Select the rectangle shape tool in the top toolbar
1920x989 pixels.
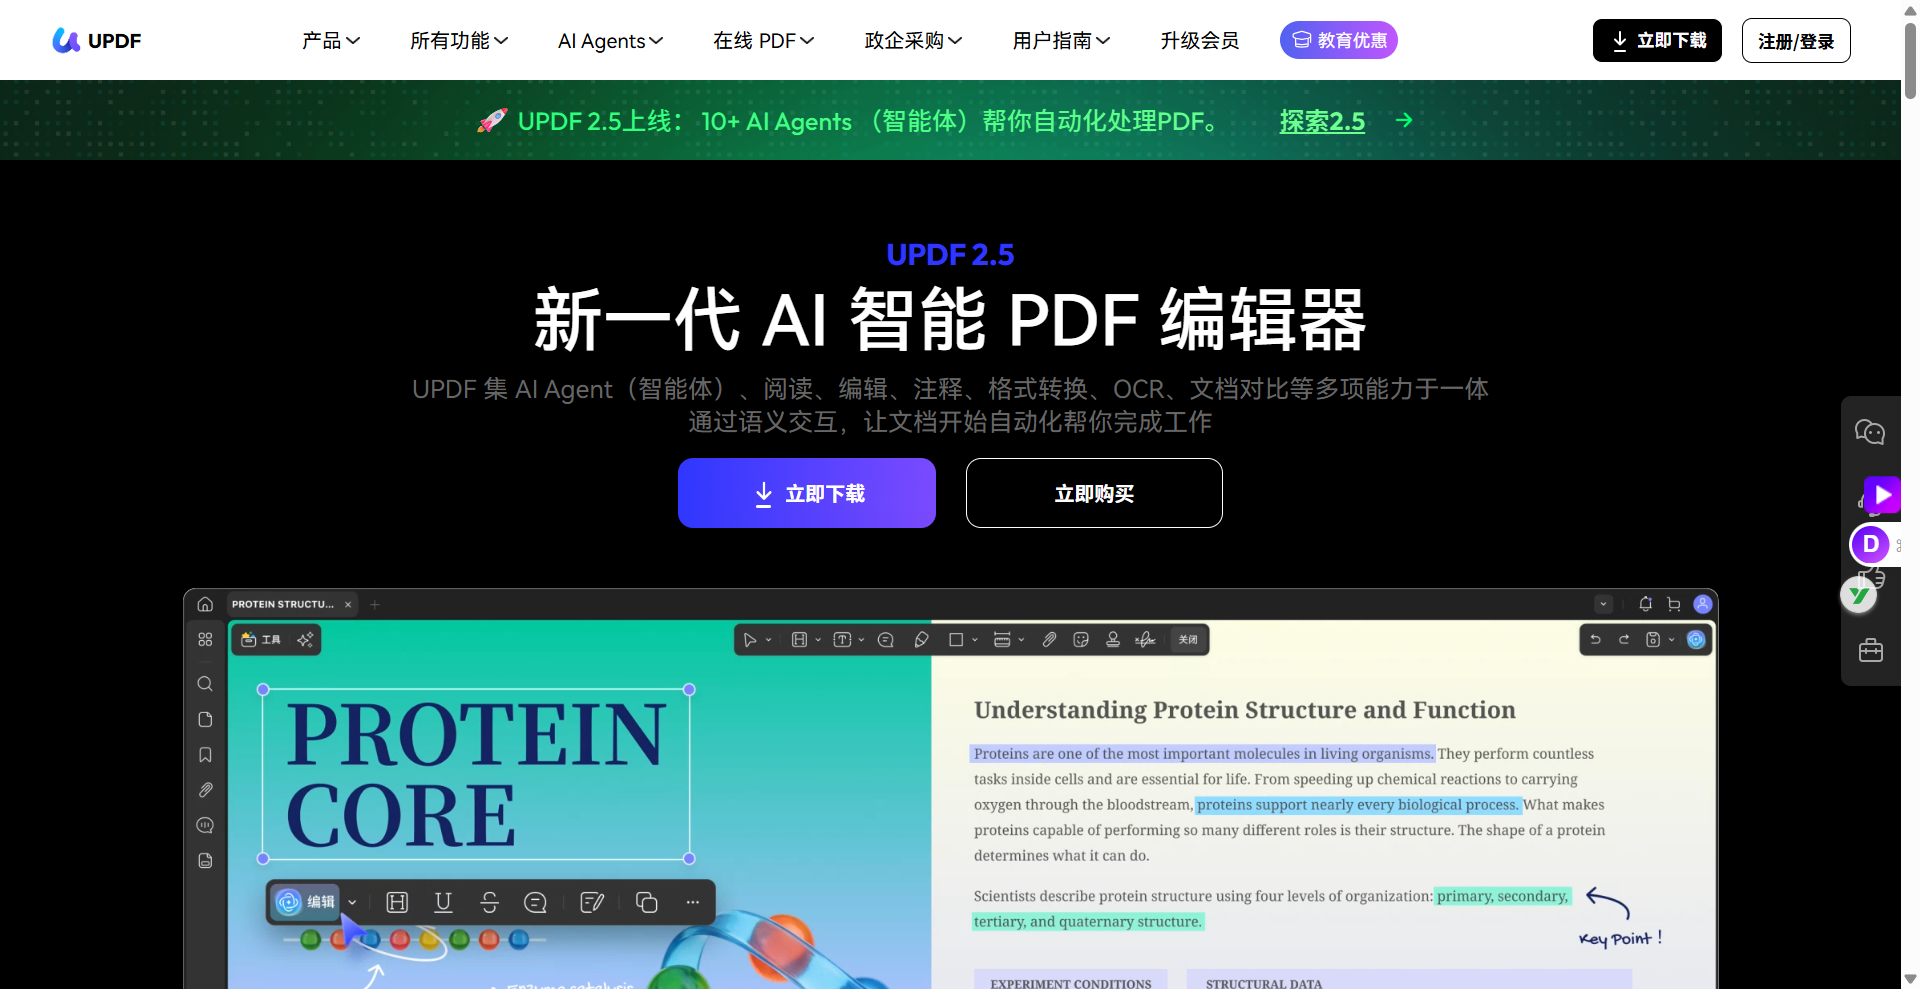pos(956,639)
